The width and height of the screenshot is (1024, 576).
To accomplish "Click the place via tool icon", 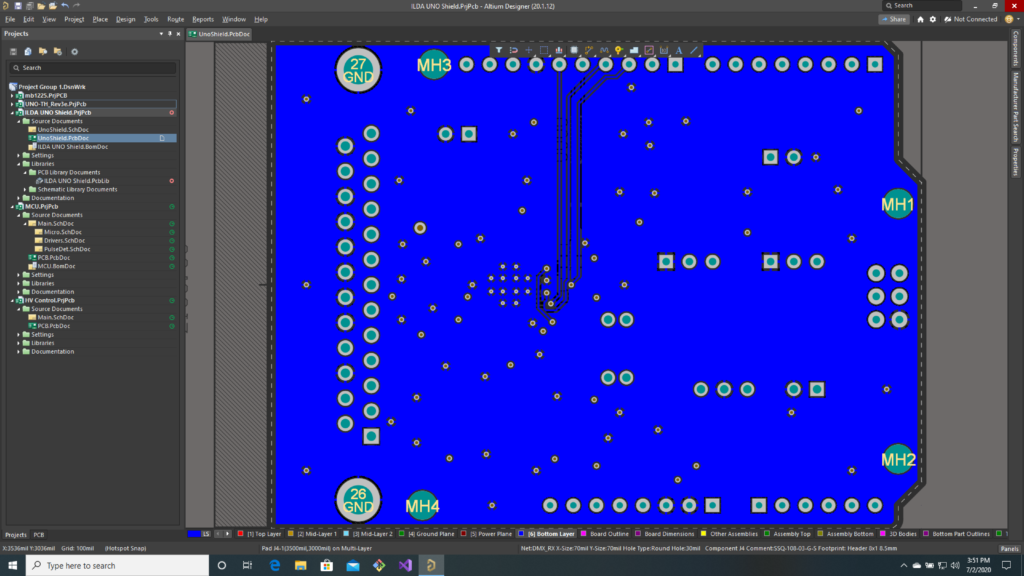I will [619, 50].
